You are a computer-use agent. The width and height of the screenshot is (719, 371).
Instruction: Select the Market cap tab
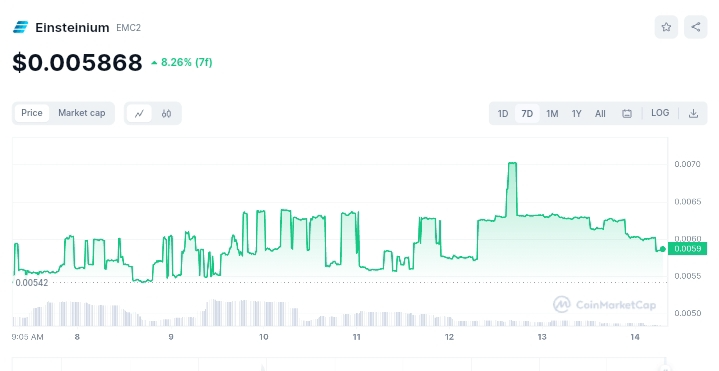pos(82,113)
